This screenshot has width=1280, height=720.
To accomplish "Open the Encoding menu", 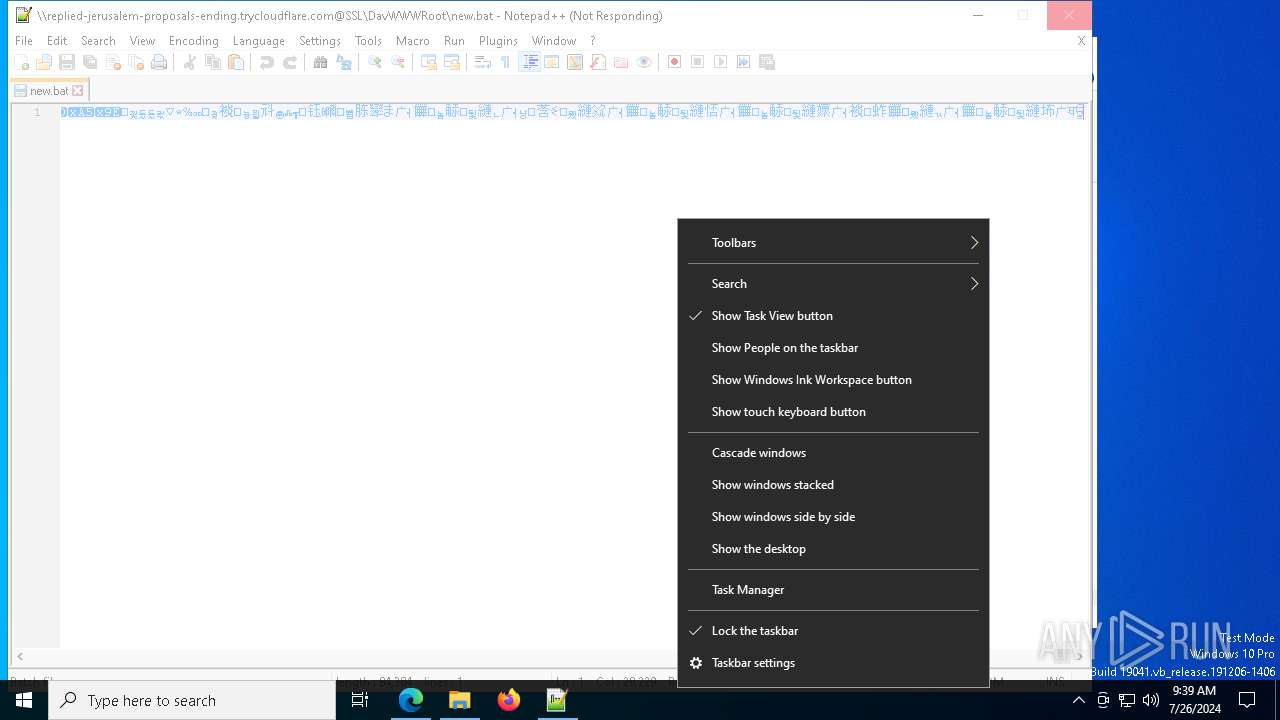I will [194, 41].
